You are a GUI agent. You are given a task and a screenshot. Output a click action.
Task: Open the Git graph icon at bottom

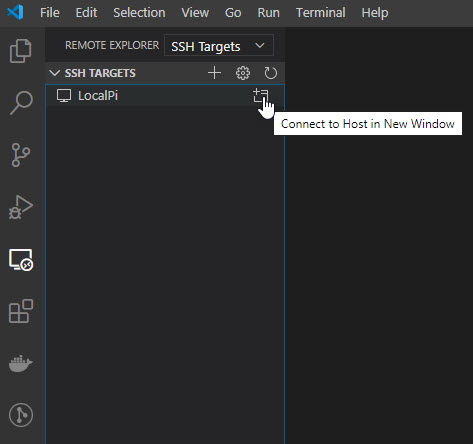pos(21,415)
